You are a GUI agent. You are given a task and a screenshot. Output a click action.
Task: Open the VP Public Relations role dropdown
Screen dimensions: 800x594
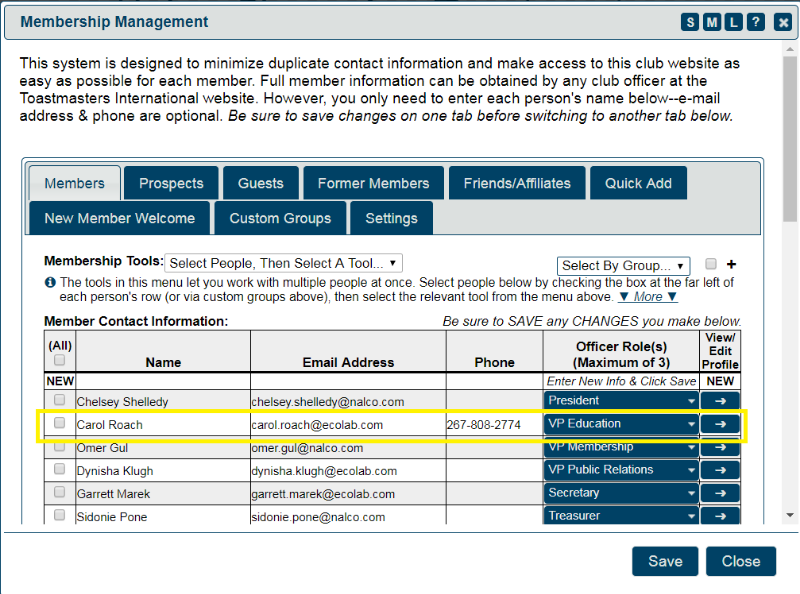tap(621, 469)
